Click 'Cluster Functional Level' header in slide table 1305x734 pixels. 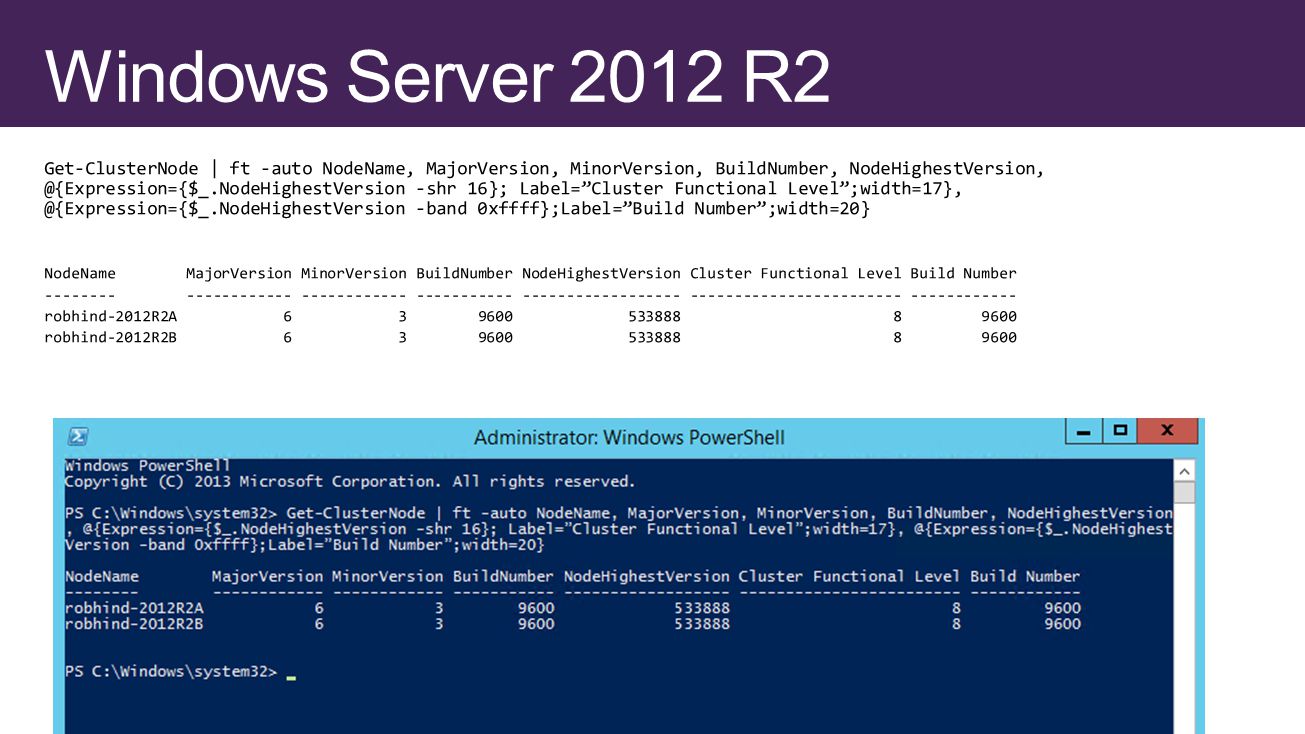796,274
